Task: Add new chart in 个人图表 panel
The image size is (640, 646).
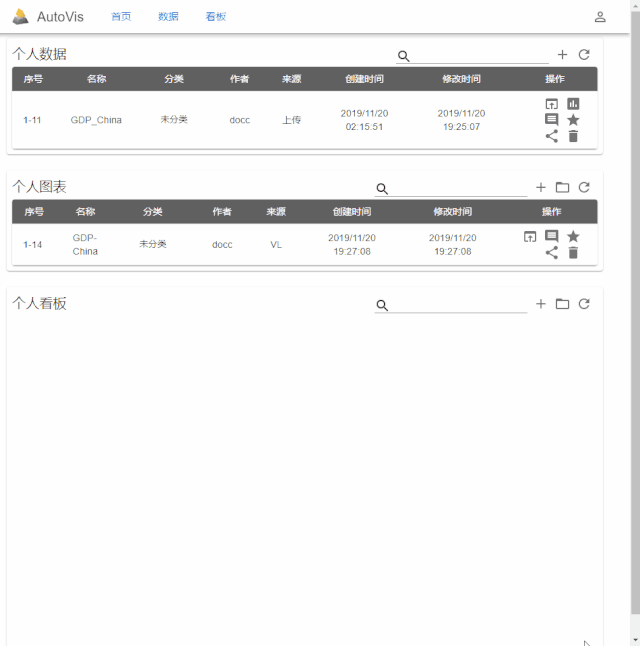Action: tap(541, 187)
